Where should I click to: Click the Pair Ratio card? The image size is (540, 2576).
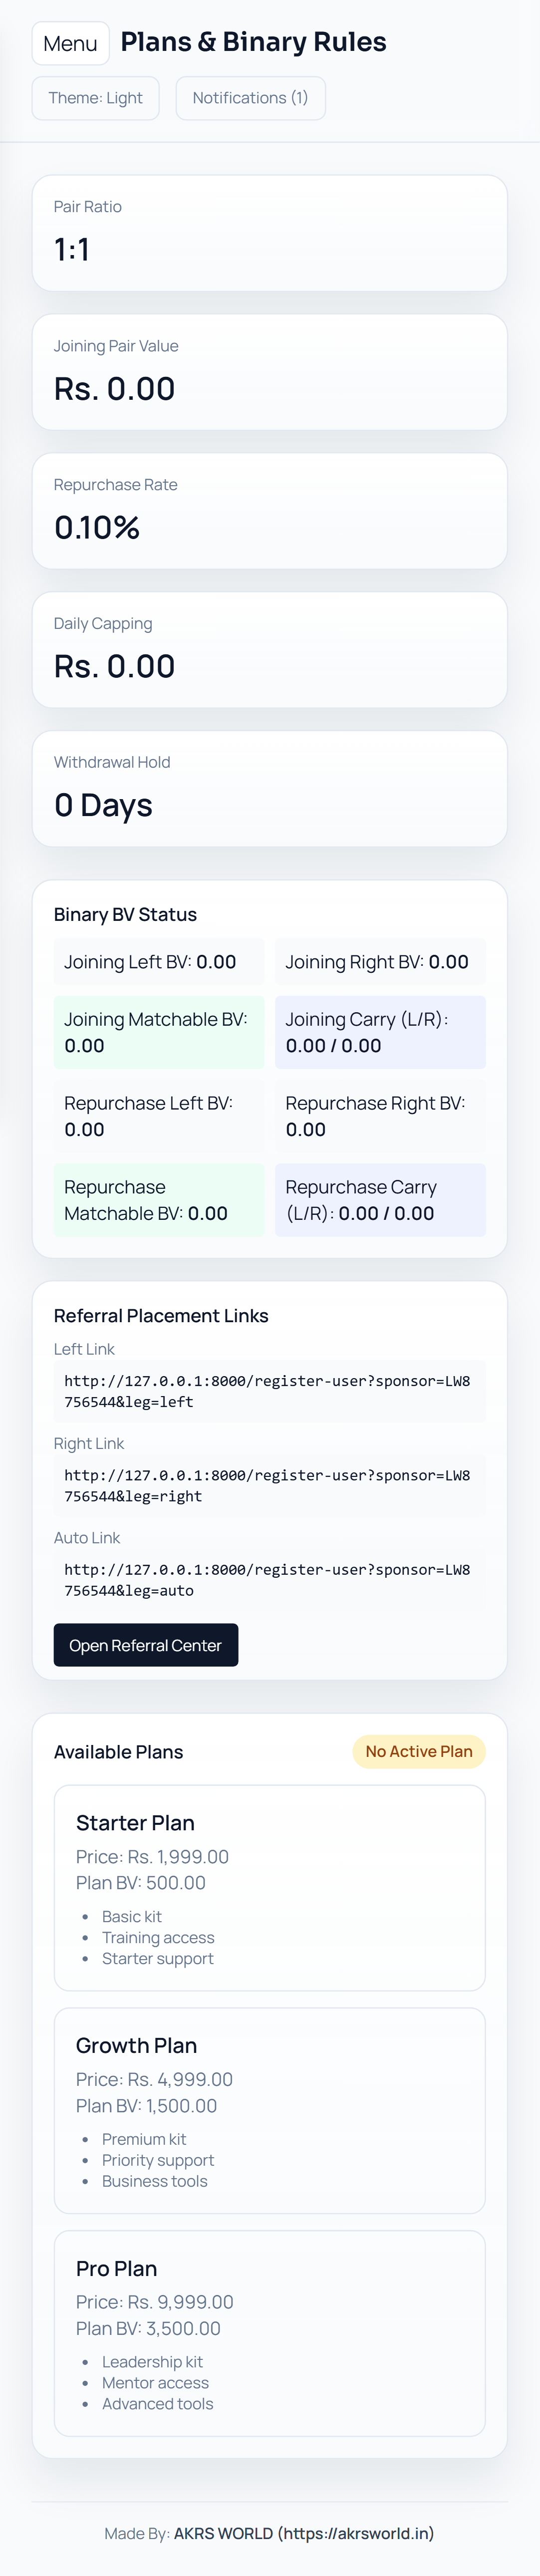pos(268,233)
